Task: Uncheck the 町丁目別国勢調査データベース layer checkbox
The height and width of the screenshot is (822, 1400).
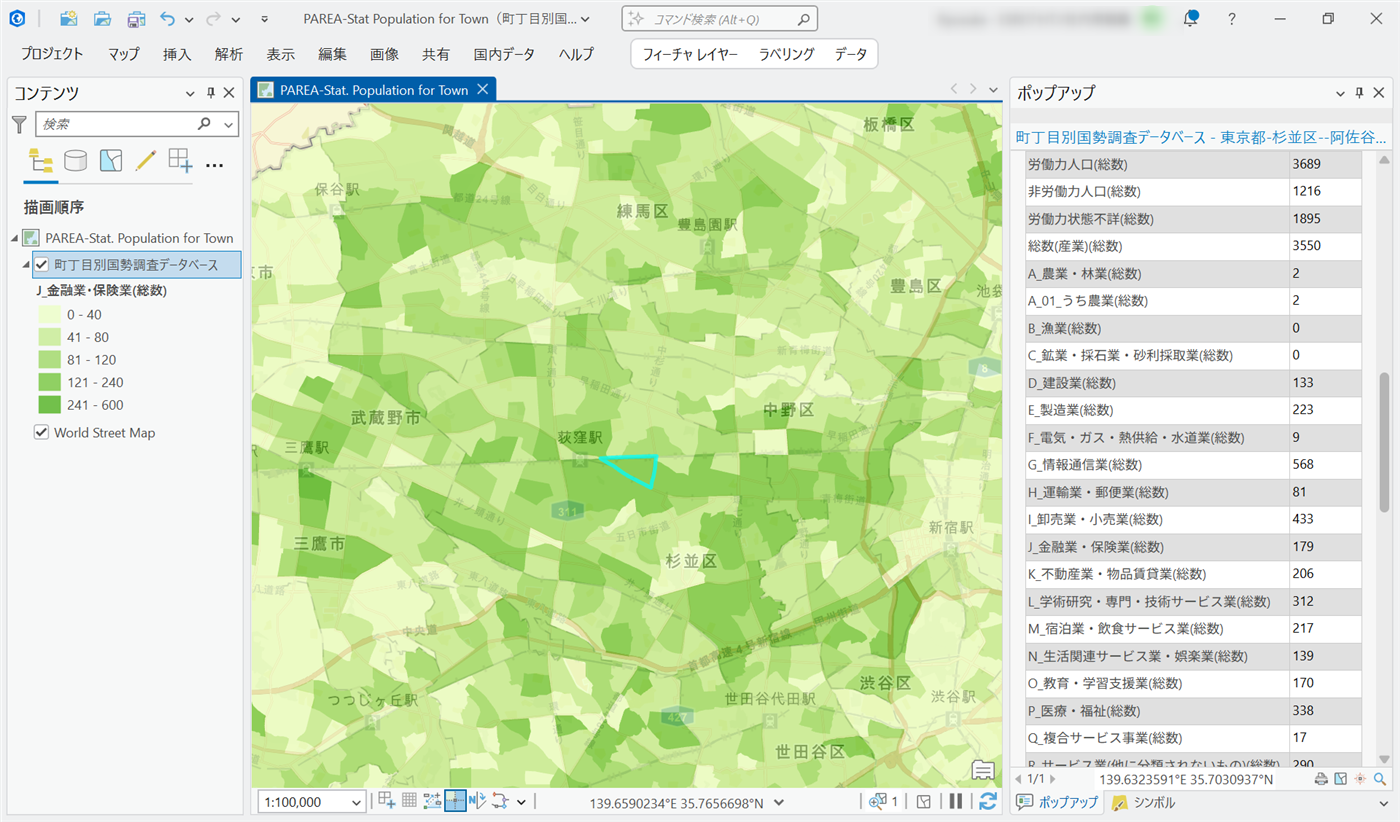Action: pos(42,264)
